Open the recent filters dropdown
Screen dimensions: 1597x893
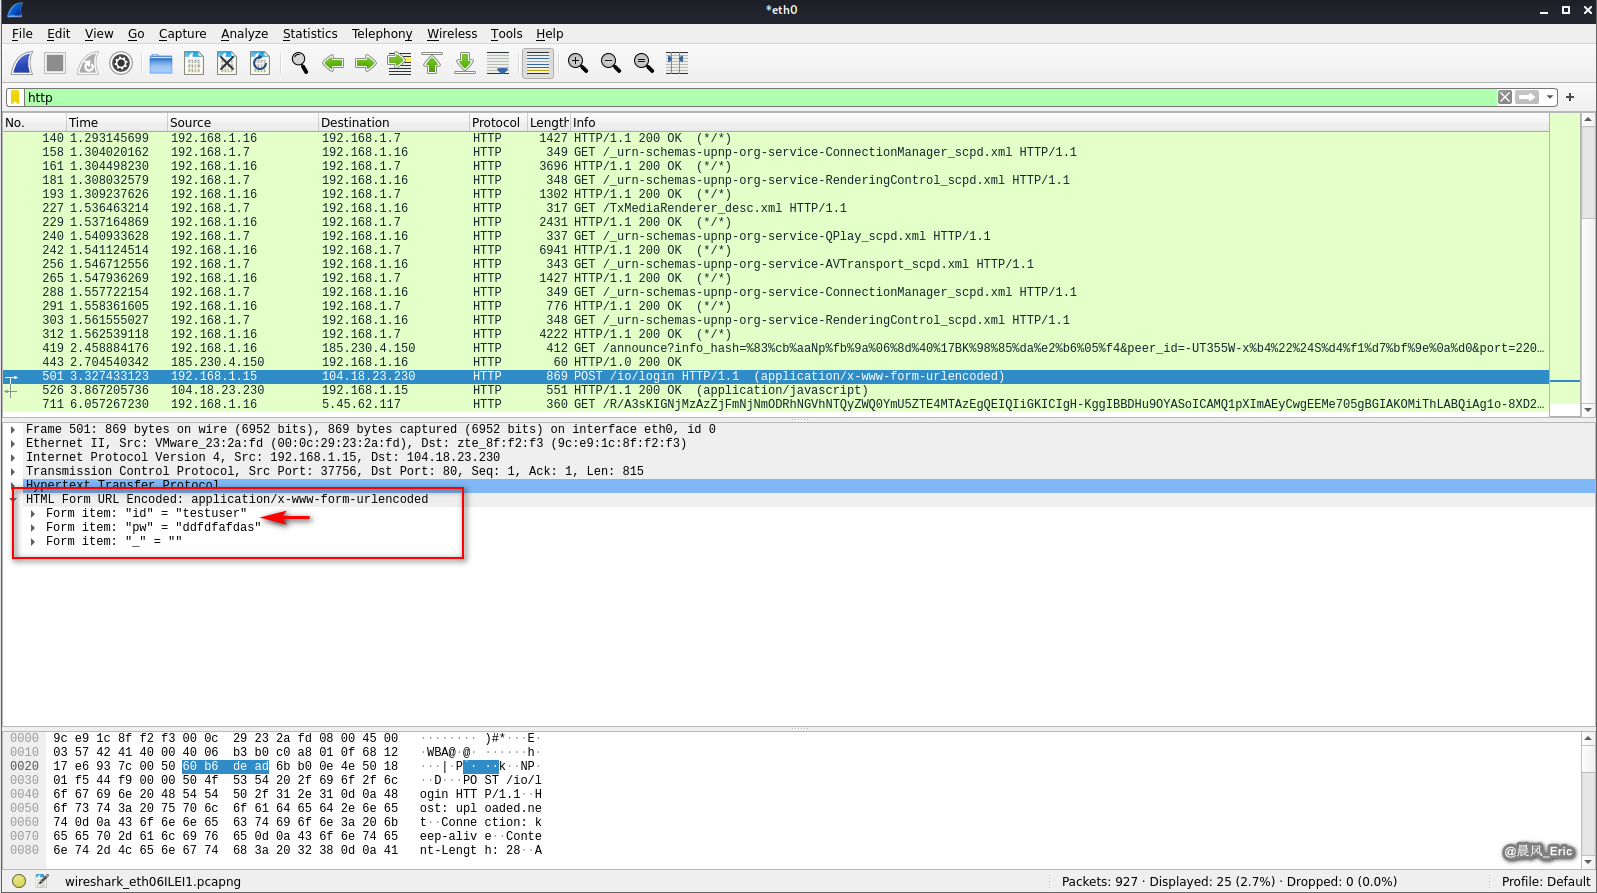1550,97
